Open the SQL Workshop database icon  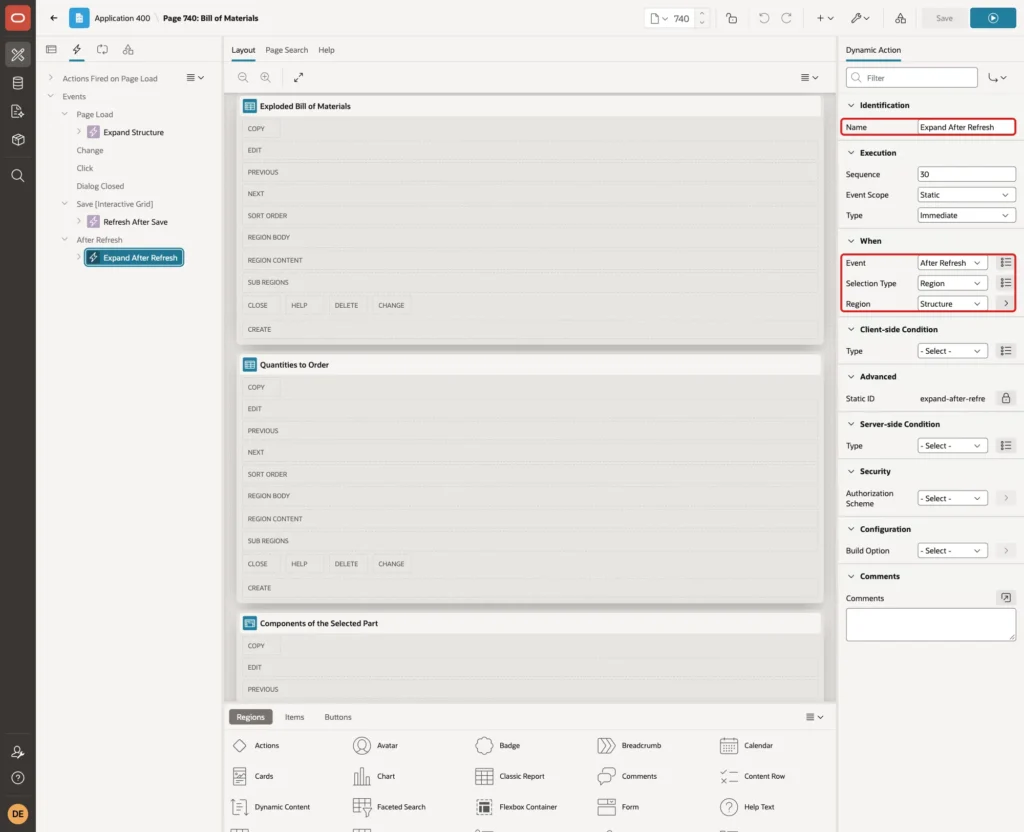18,83
